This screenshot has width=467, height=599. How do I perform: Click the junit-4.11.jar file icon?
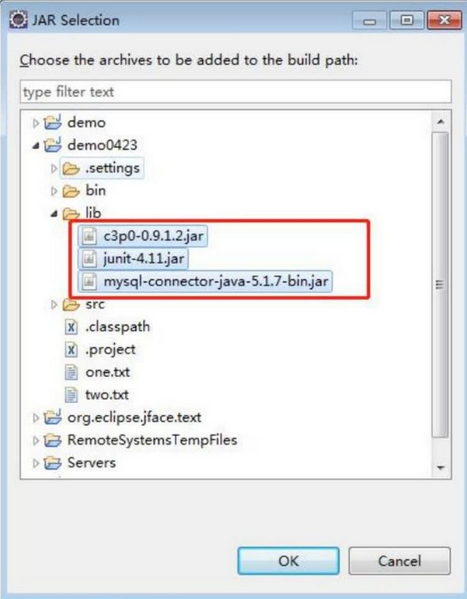click(x=89, y=259)
